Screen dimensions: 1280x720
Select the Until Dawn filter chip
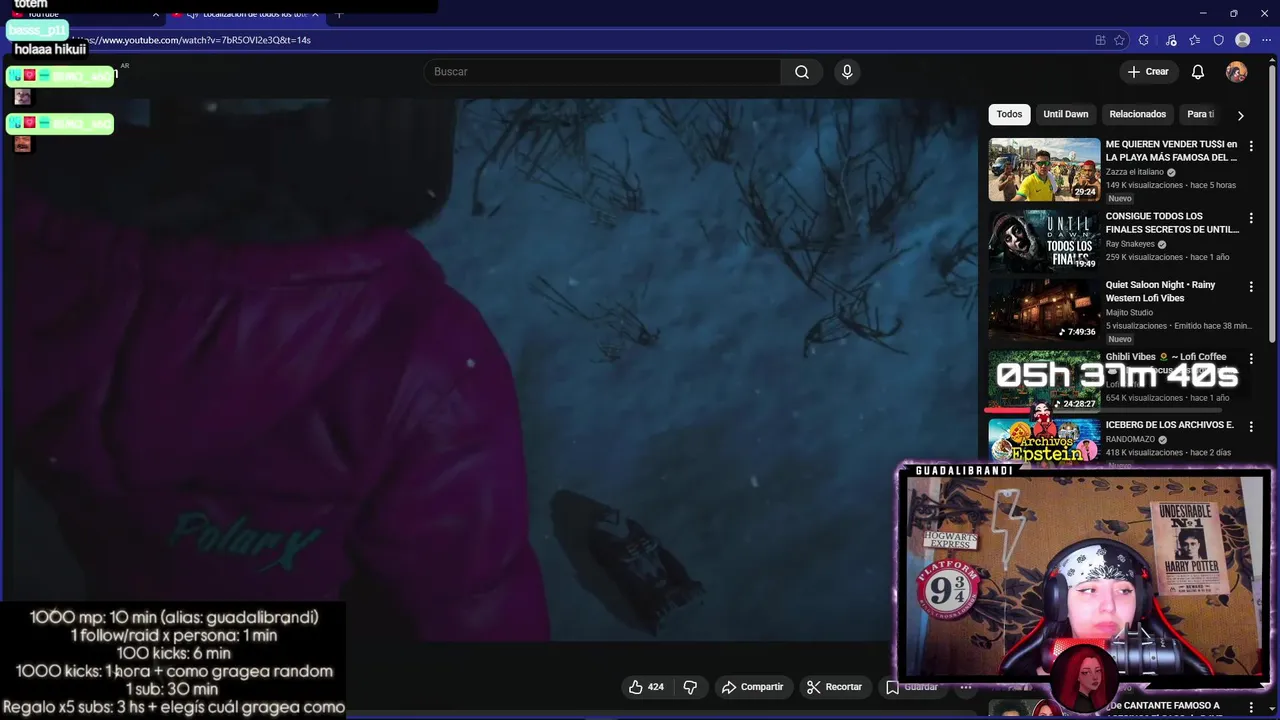click(1065, 114)
